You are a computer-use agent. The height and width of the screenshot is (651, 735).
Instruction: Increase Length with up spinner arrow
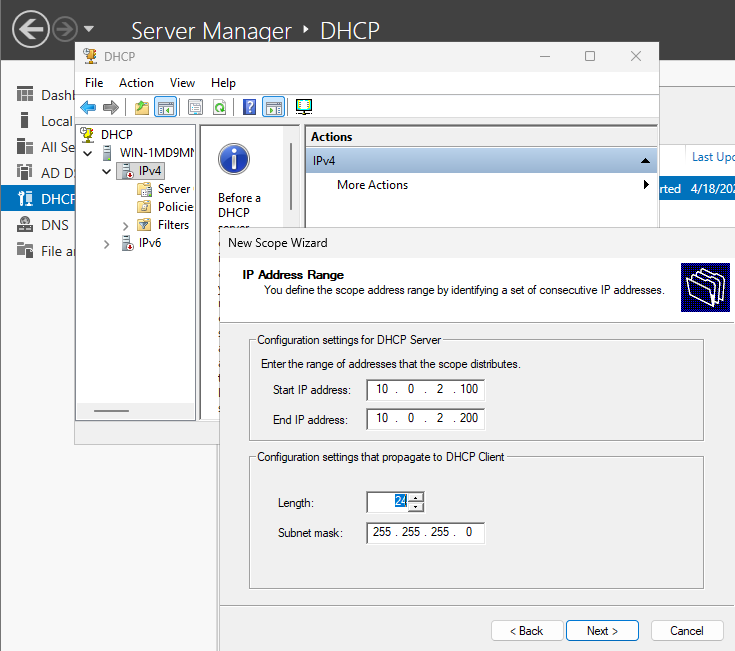click(x=416, y=497)
